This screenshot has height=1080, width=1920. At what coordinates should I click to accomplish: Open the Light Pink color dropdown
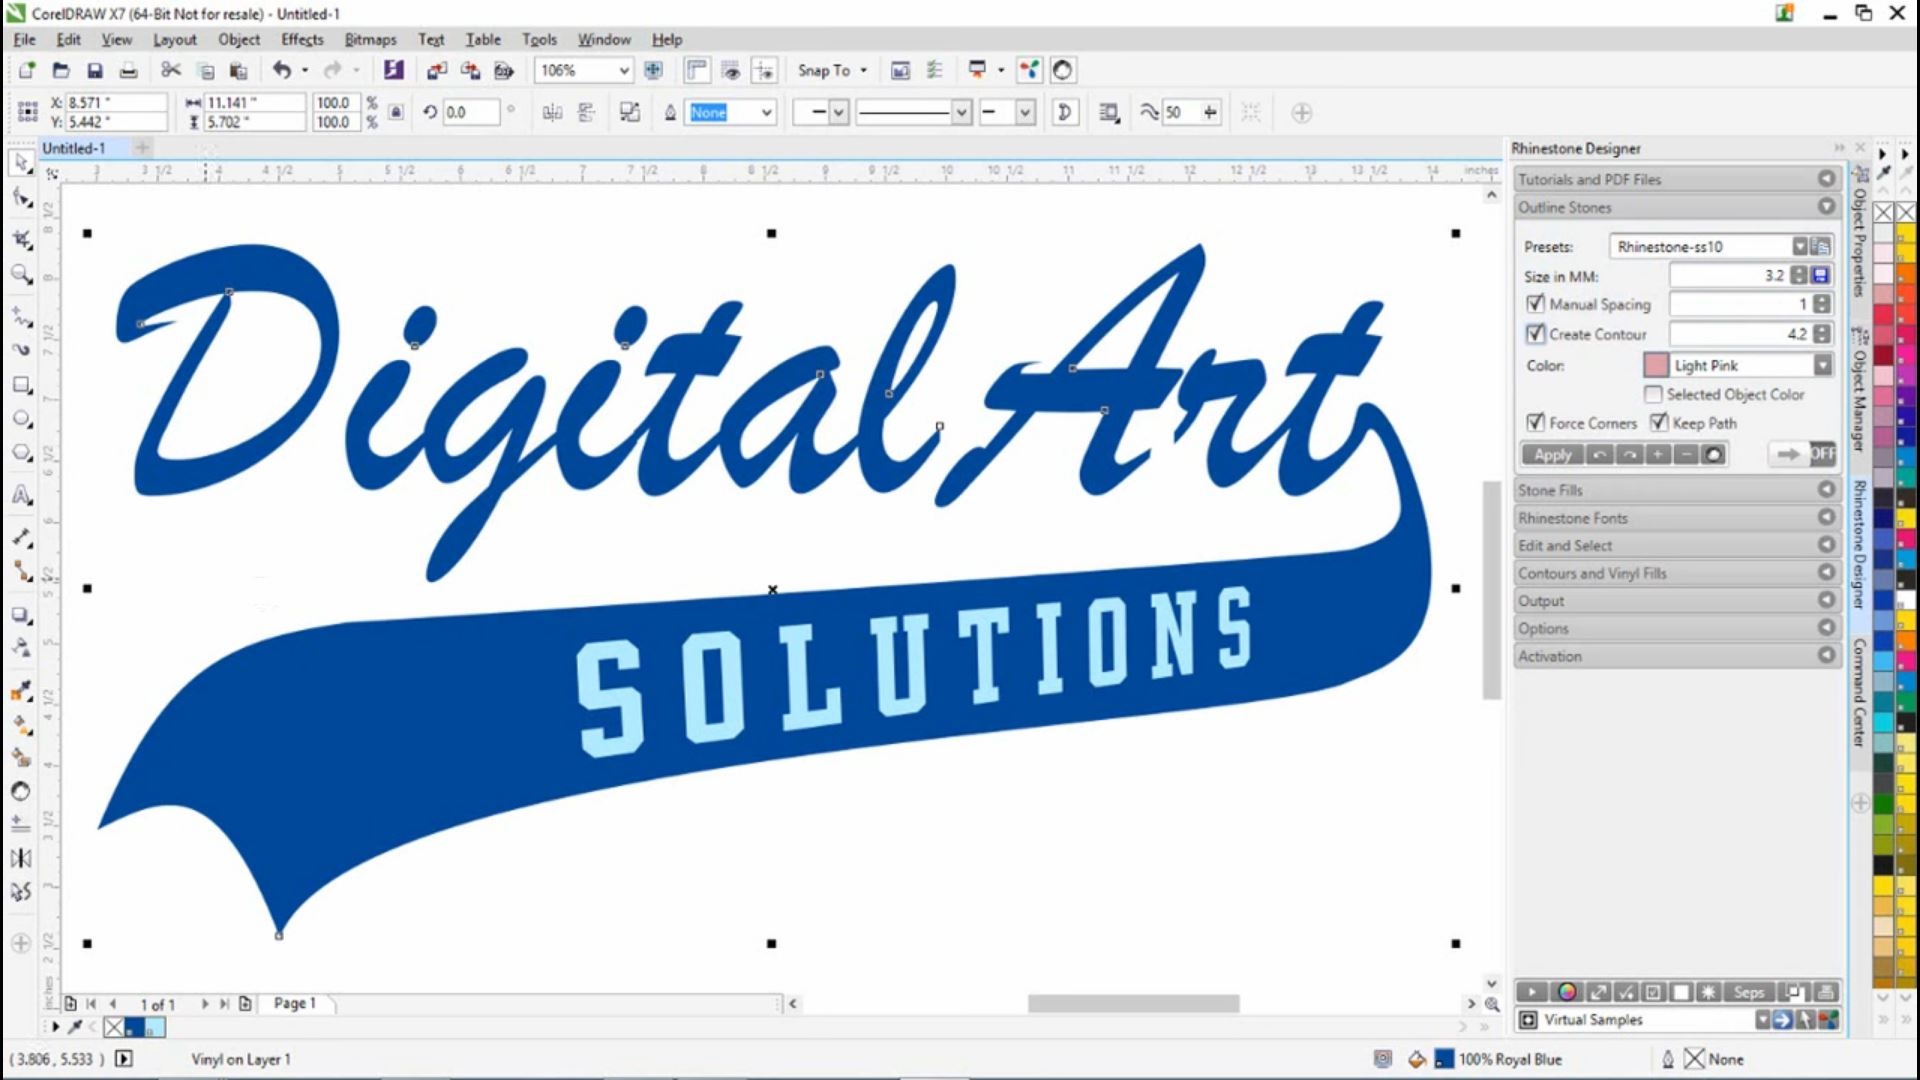1823,365
